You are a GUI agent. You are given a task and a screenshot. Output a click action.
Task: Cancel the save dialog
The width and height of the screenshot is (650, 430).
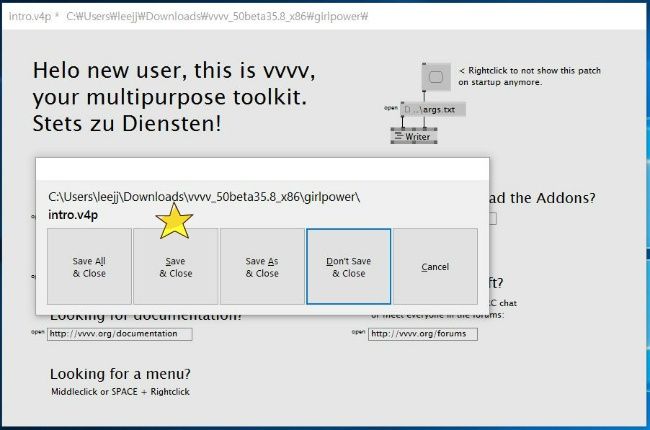(x=435, y=267)
